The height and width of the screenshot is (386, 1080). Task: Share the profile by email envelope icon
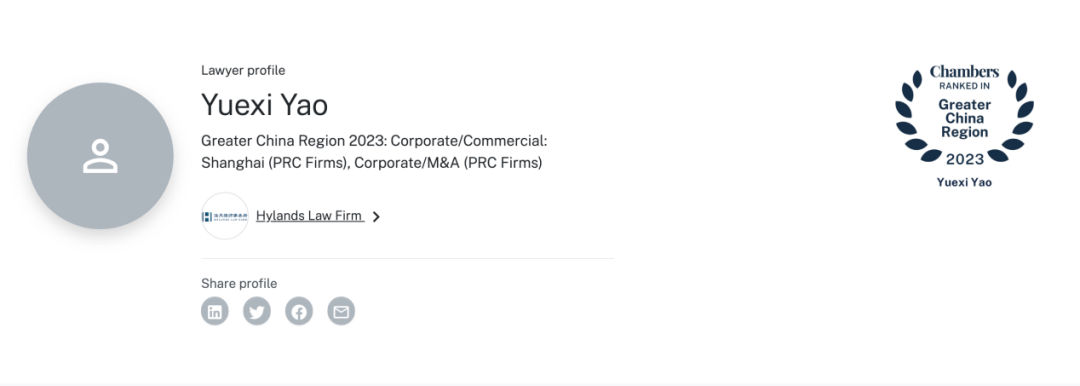(341, 312)
